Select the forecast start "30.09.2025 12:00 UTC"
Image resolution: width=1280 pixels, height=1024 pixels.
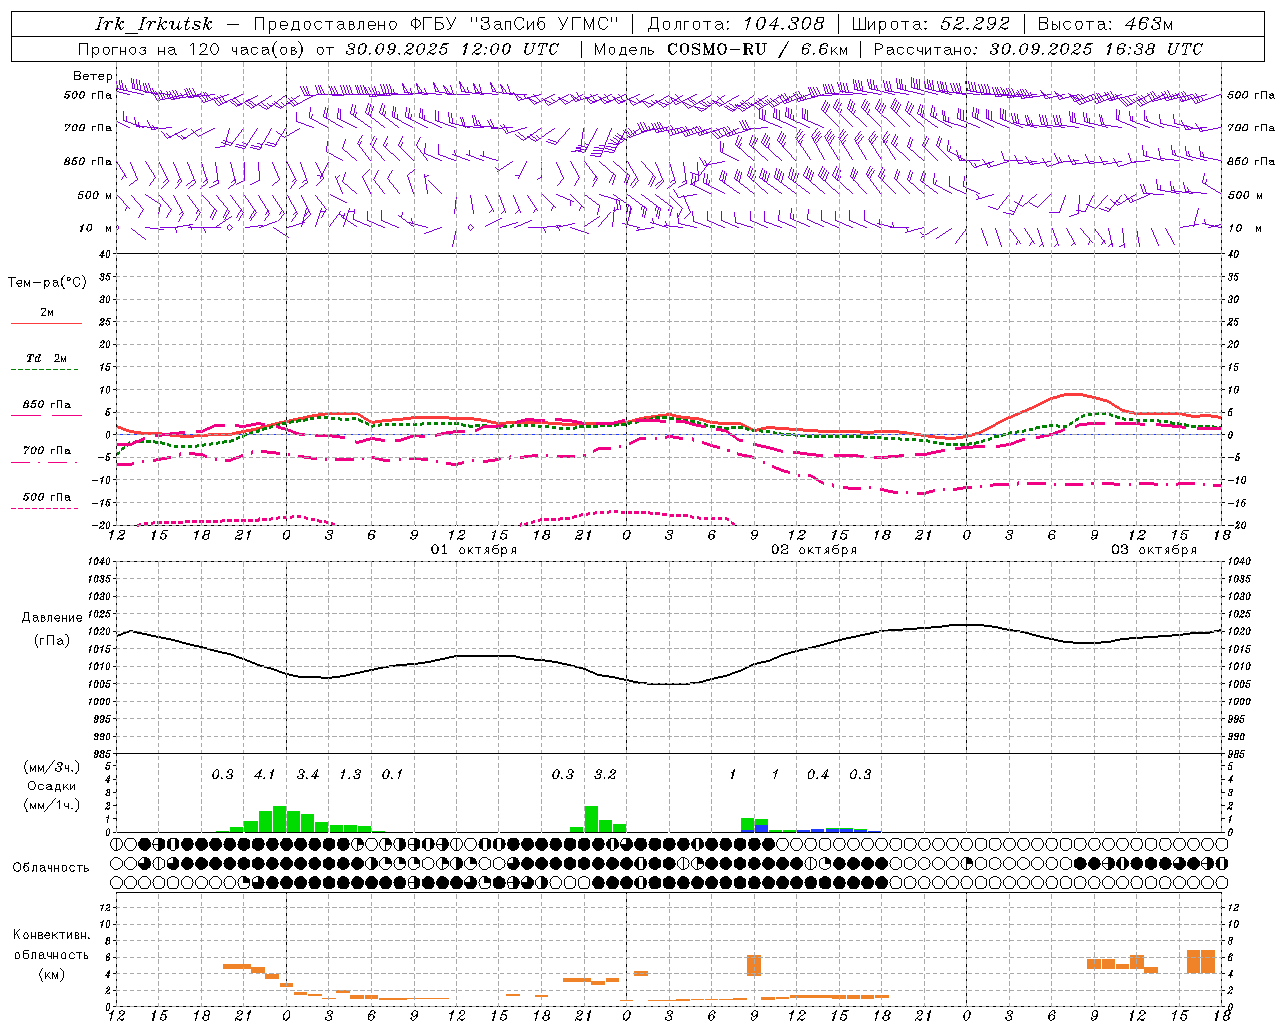click(x=452, y=49)
